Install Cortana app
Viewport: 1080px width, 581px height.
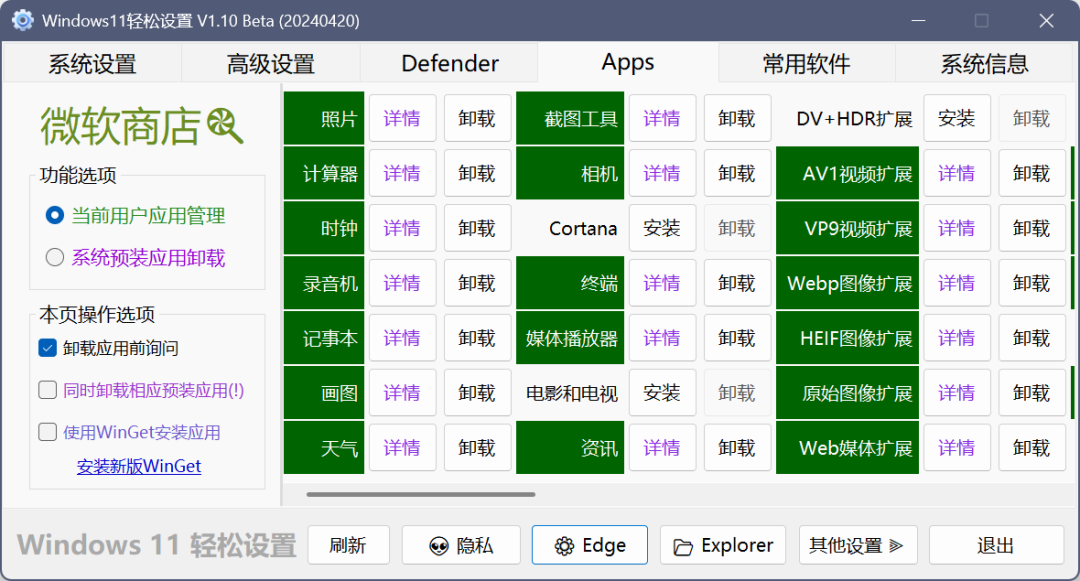(662, 228)
